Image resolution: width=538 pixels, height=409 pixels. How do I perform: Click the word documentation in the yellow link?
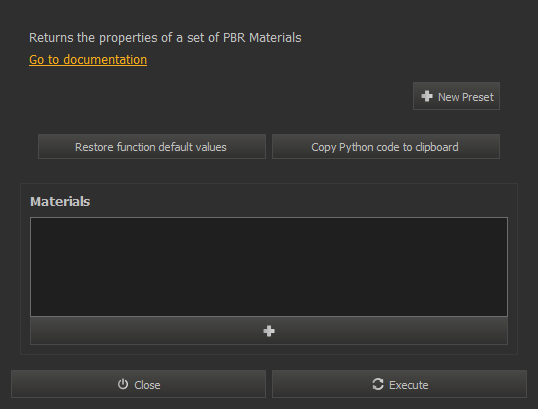[105, 60]
